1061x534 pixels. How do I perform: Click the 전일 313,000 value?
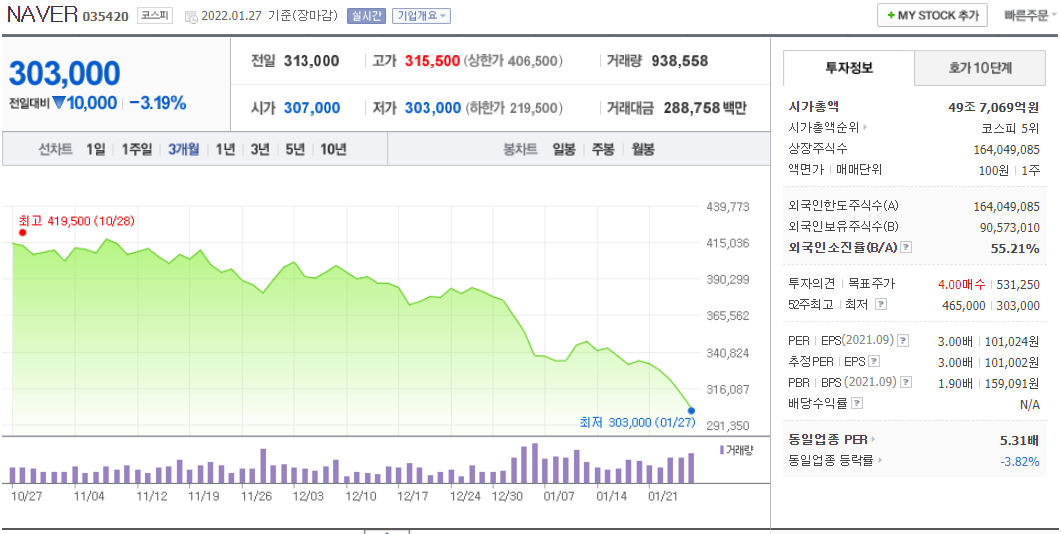click(312, 62)
